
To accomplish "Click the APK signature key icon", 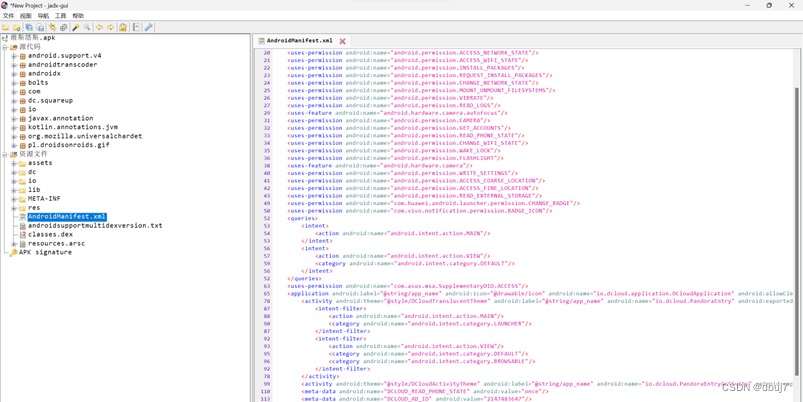I will click(x=13, y=252).
